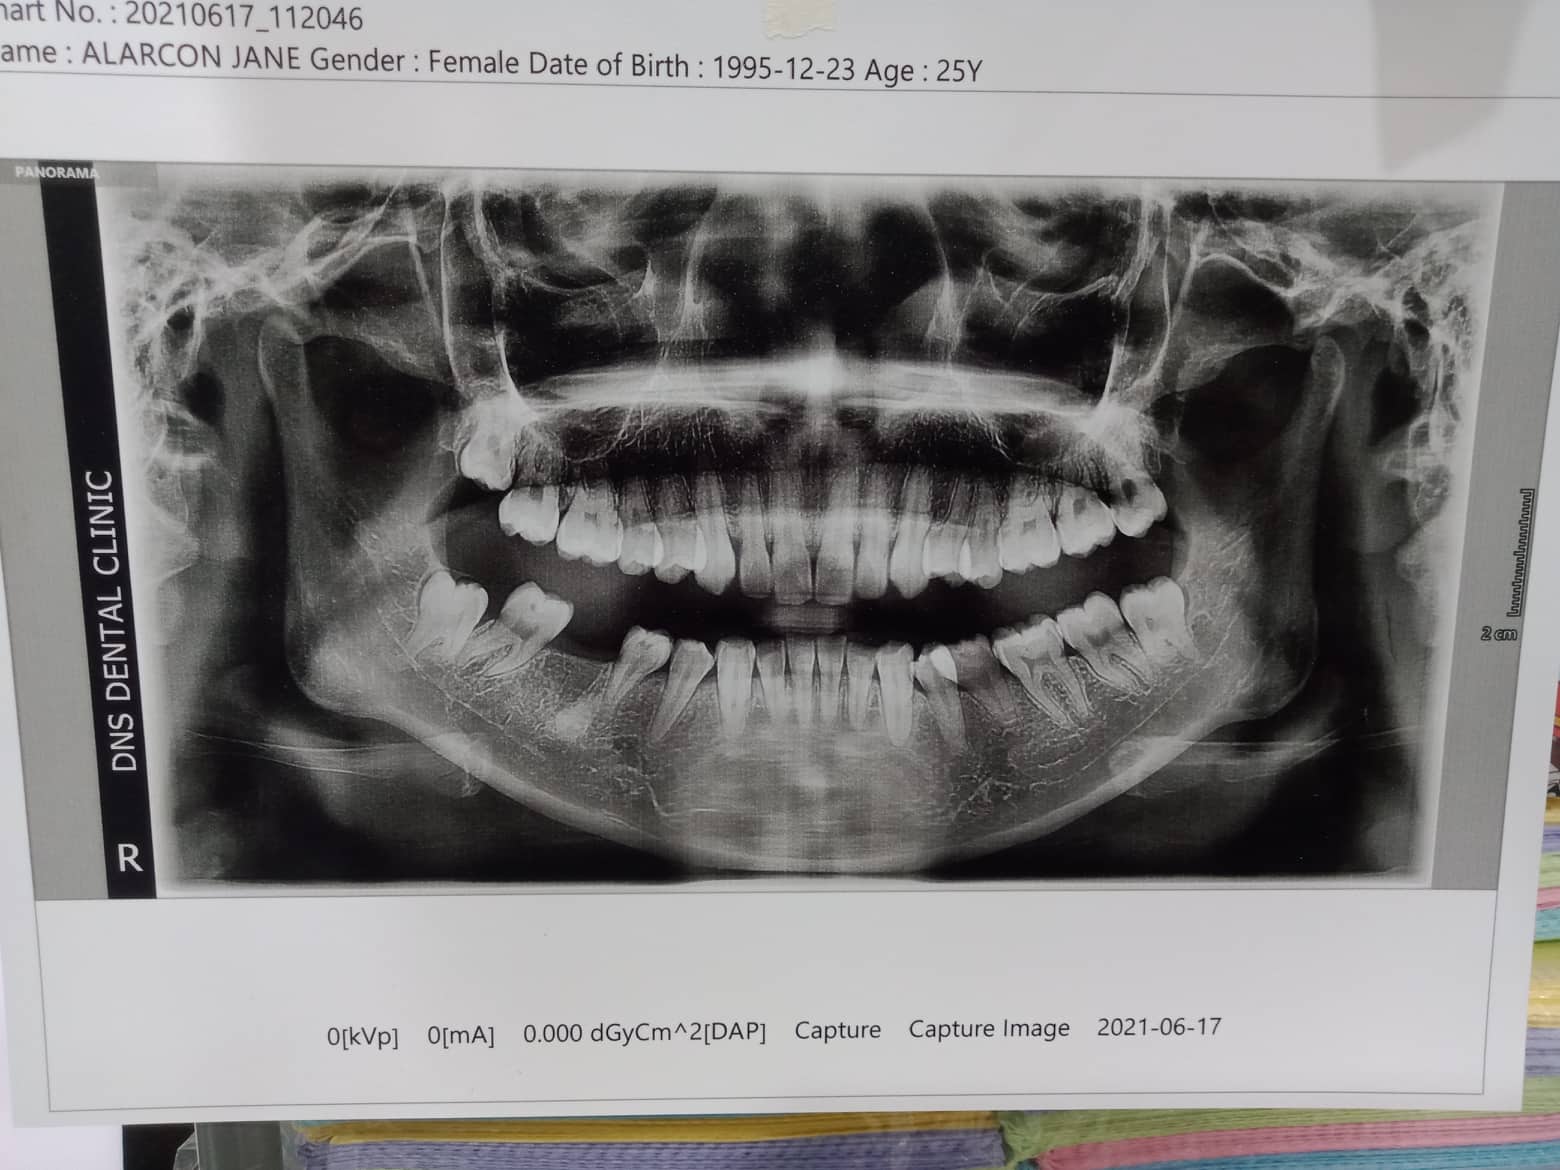The width and height of the screenshot is (1560, 1170).
Task: Click the 0[mA] value
Action: click(460, 1035)
